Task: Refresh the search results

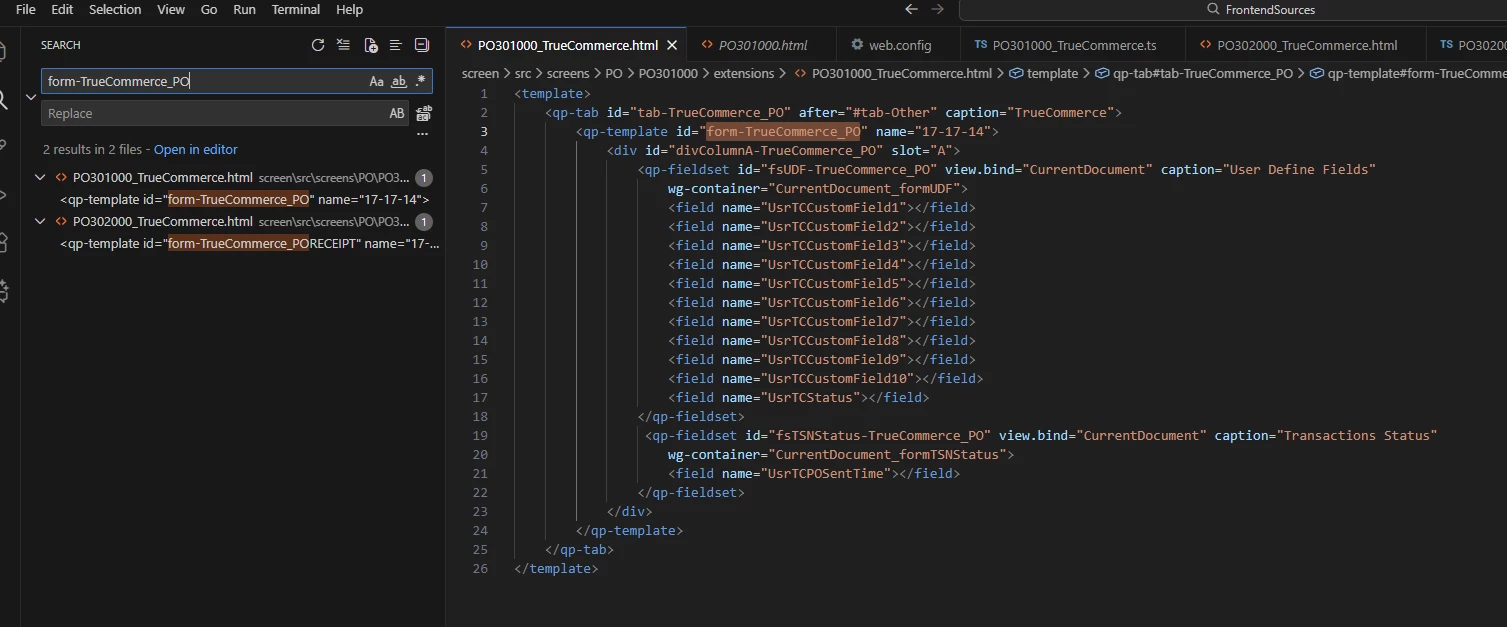Action: click(318, 45)
